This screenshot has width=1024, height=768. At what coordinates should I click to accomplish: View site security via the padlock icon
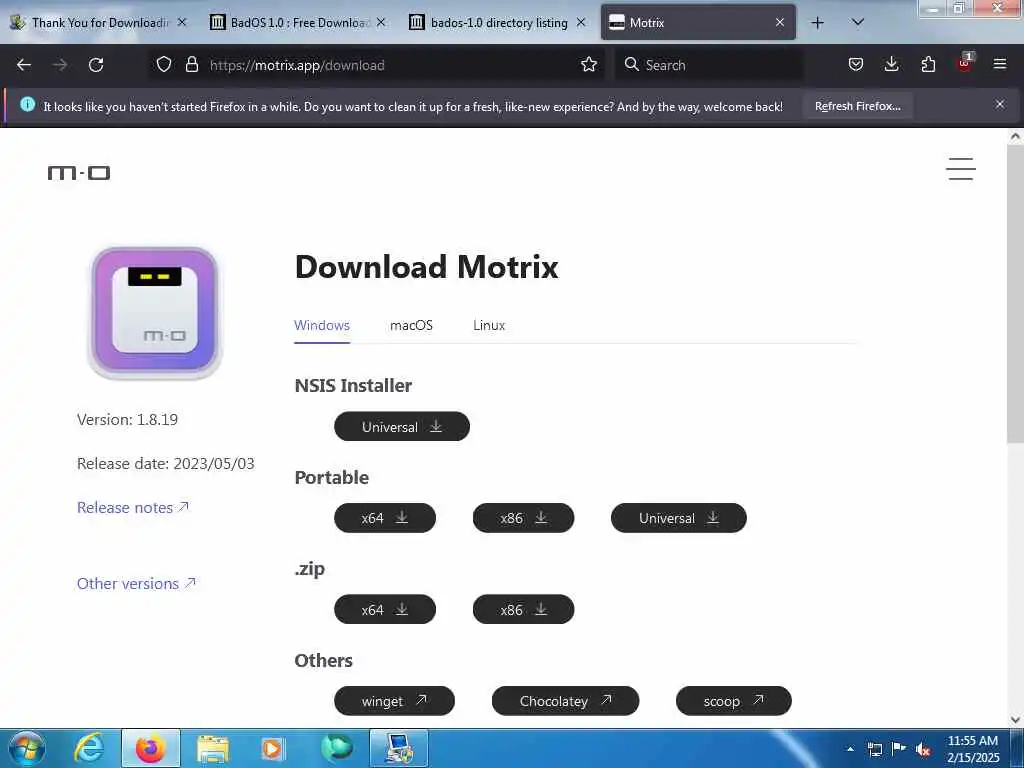coord(191,65)
